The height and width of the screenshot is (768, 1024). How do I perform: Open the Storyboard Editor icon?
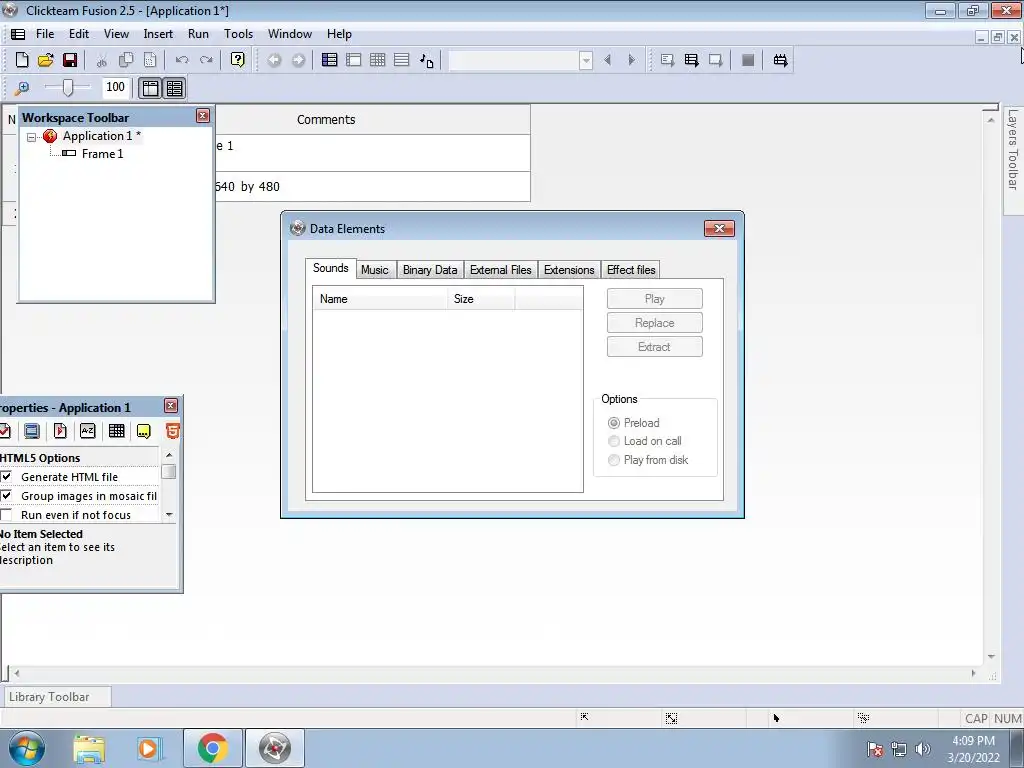click(330, 60)
